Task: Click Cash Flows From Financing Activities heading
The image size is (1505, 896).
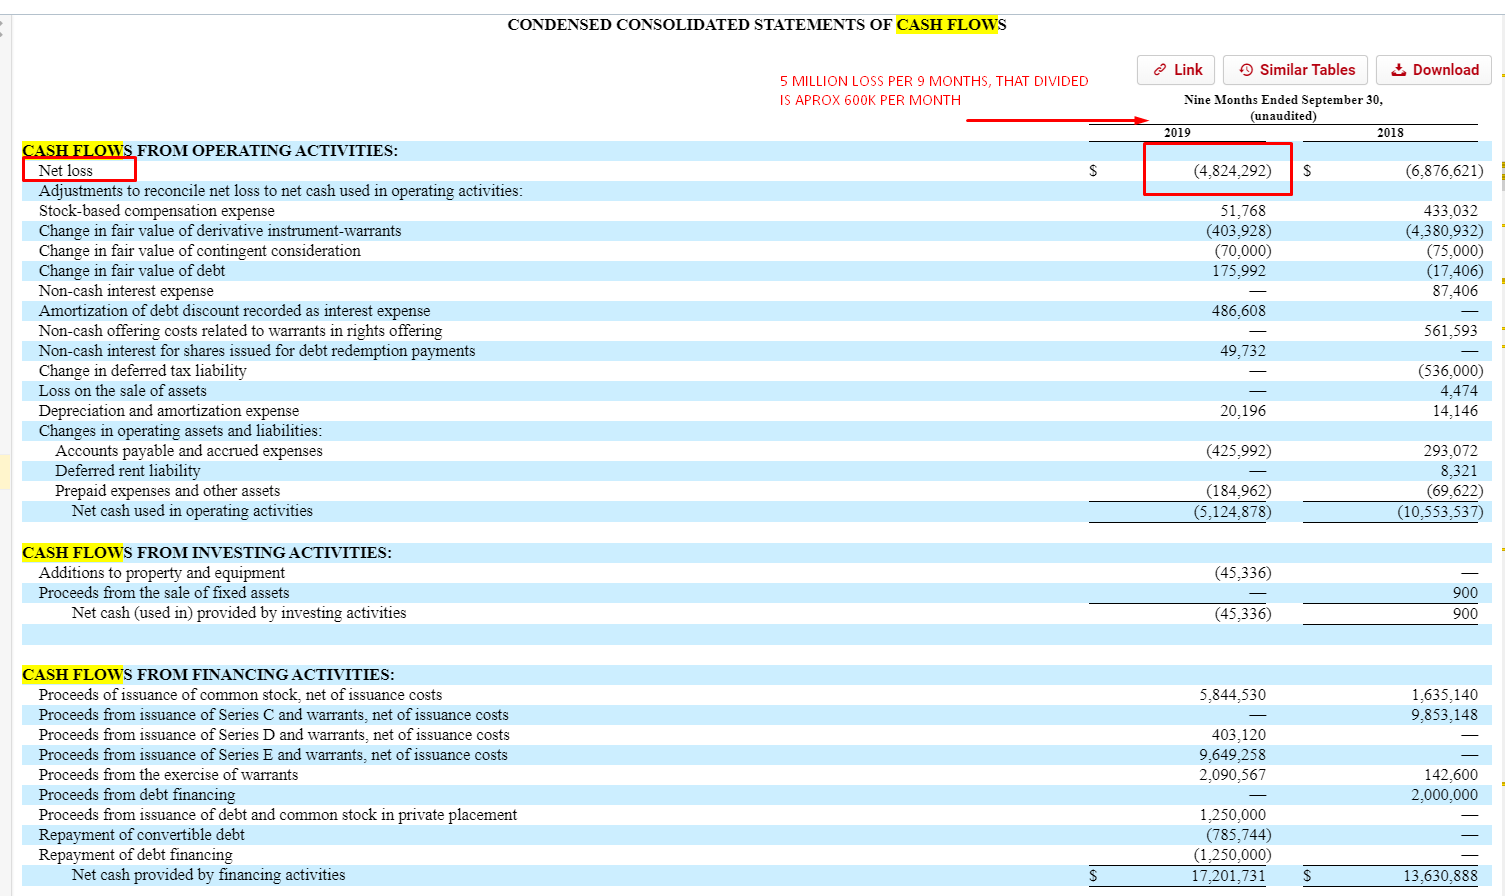Action: coord(208,675)
